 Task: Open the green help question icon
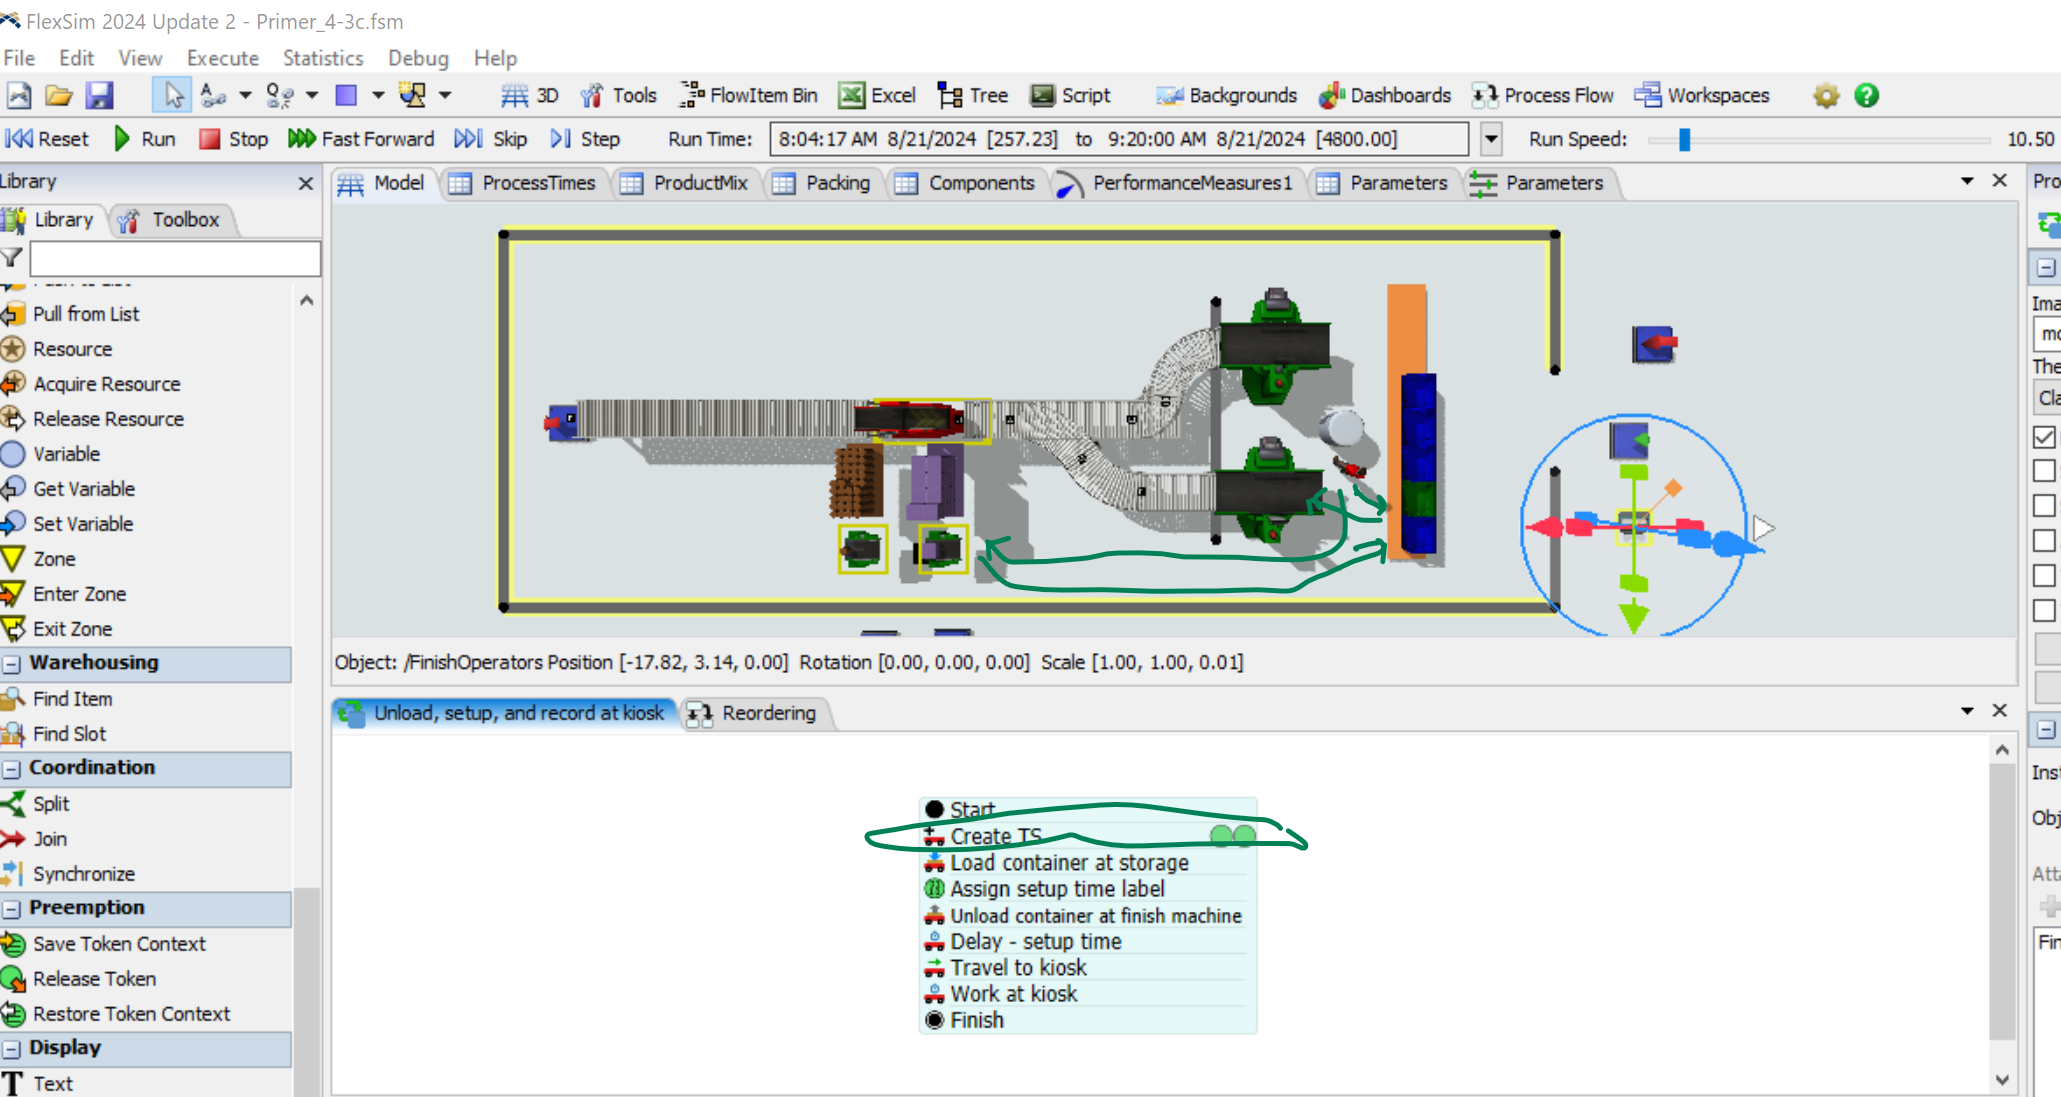click(1866, 95)
